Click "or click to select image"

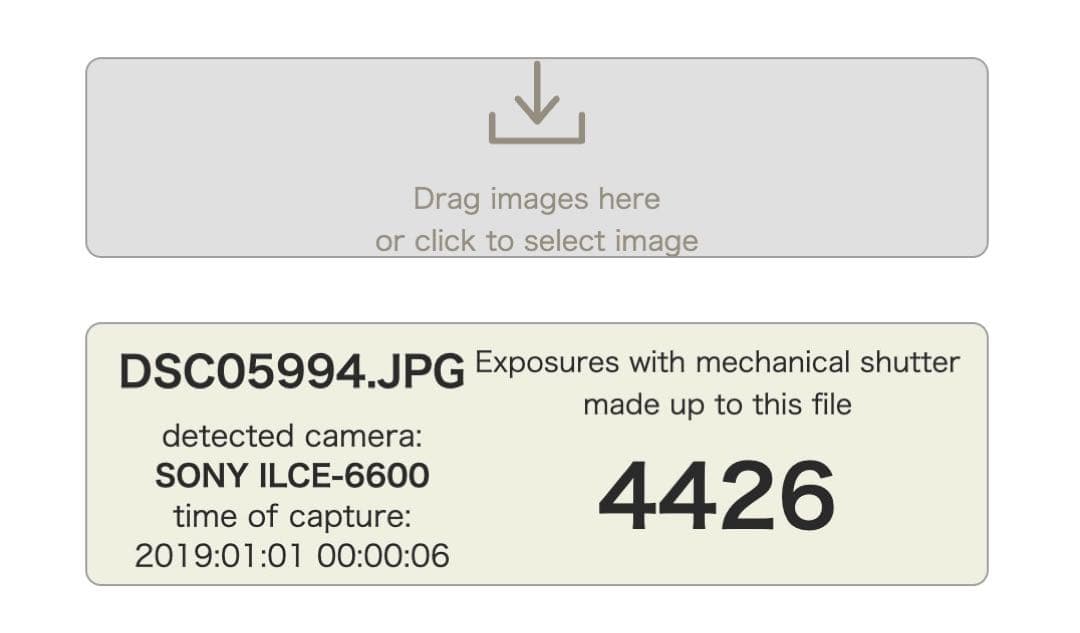(537, 241)
